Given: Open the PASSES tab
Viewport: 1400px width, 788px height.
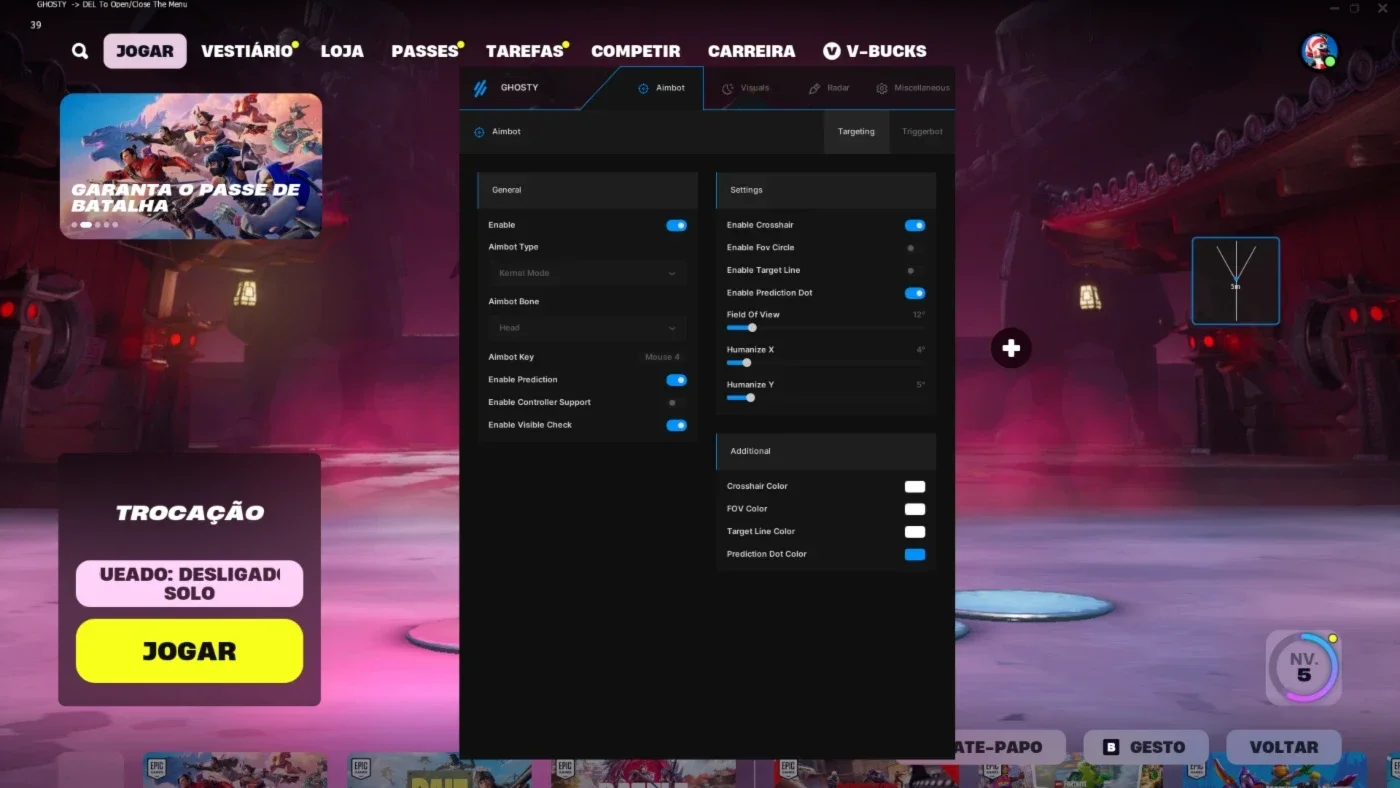Looking at the screenshot, I should [x=425, y=51].
